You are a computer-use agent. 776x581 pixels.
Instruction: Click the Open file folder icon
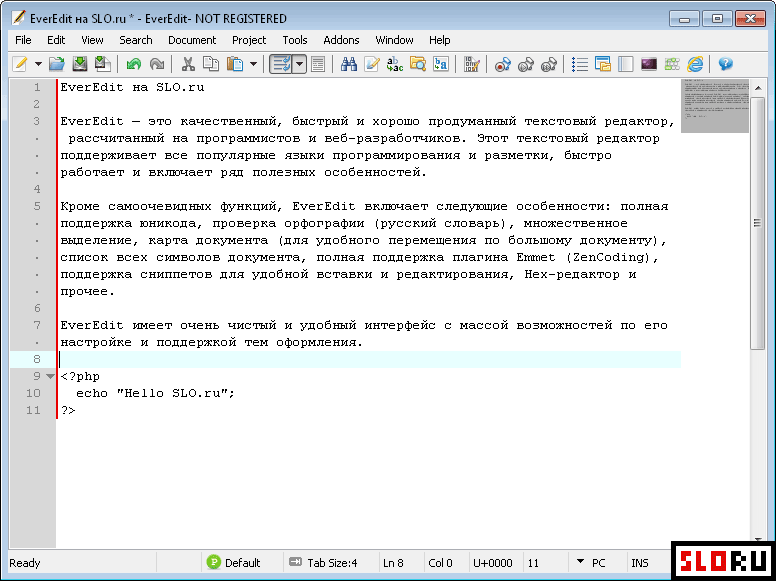[57, 64]
